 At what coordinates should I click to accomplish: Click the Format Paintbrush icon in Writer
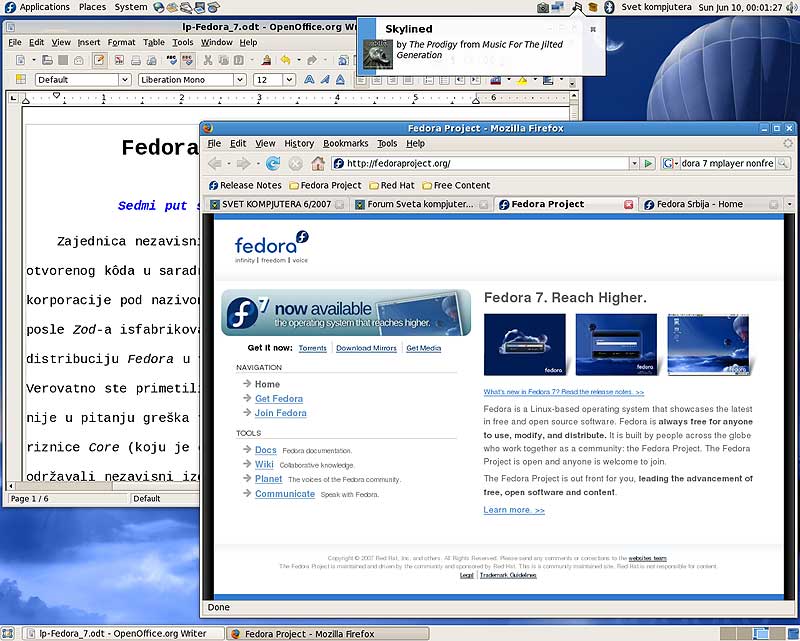266,60
